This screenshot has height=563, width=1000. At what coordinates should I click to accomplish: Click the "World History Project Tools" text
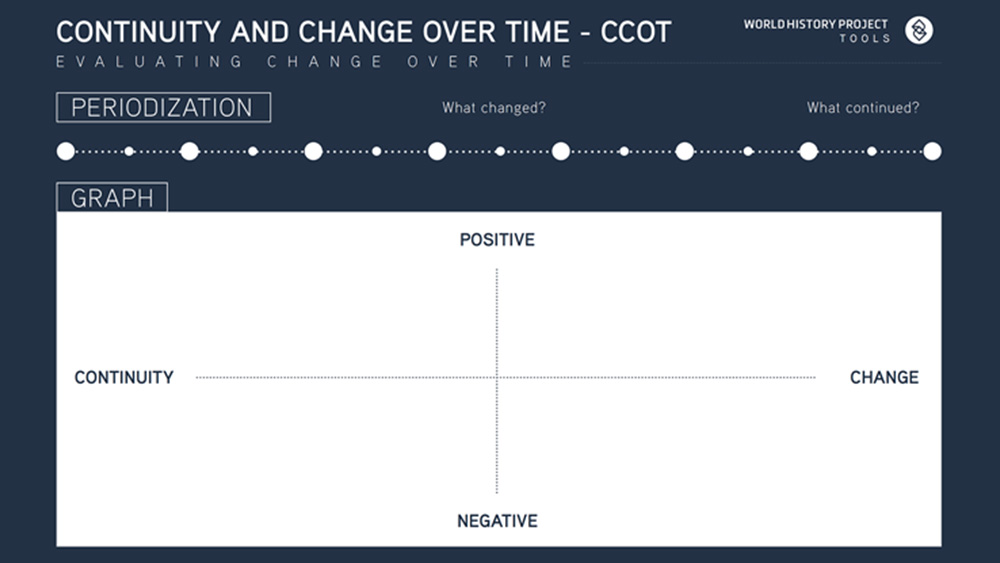(815, 31)
